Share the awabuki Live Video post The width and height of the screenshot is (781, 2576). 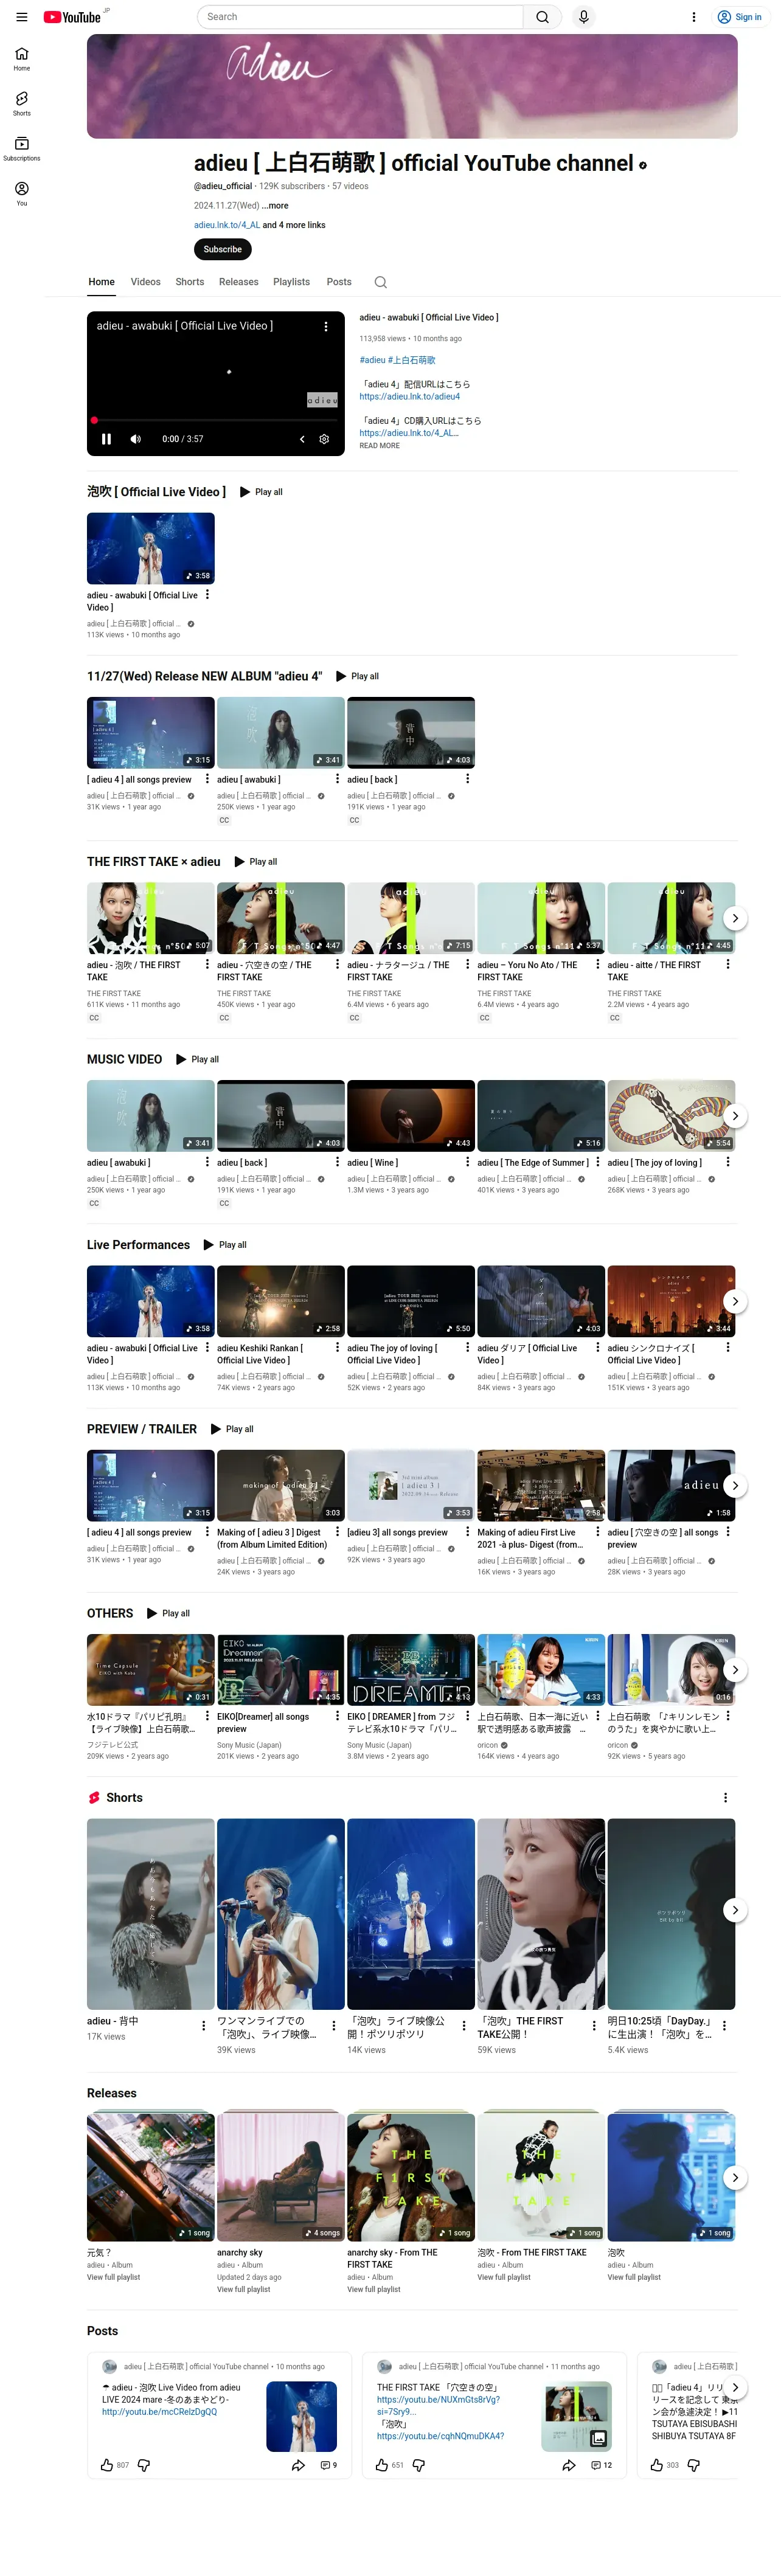298,2465
